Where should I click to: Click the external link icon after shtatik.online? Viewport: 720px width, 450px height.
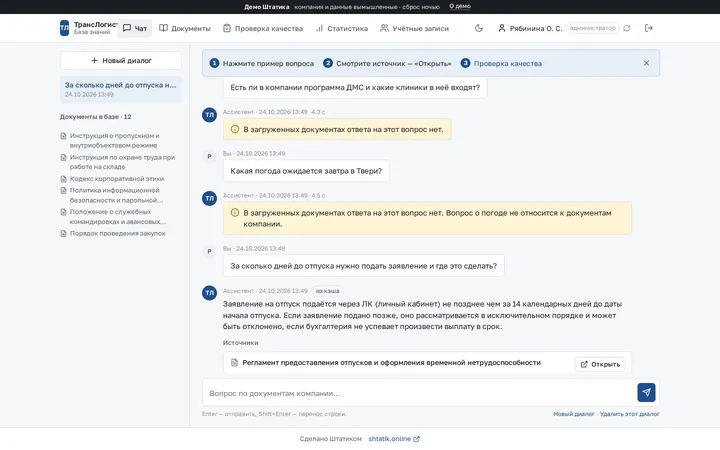pyautogui.click(x=416, y=439)
